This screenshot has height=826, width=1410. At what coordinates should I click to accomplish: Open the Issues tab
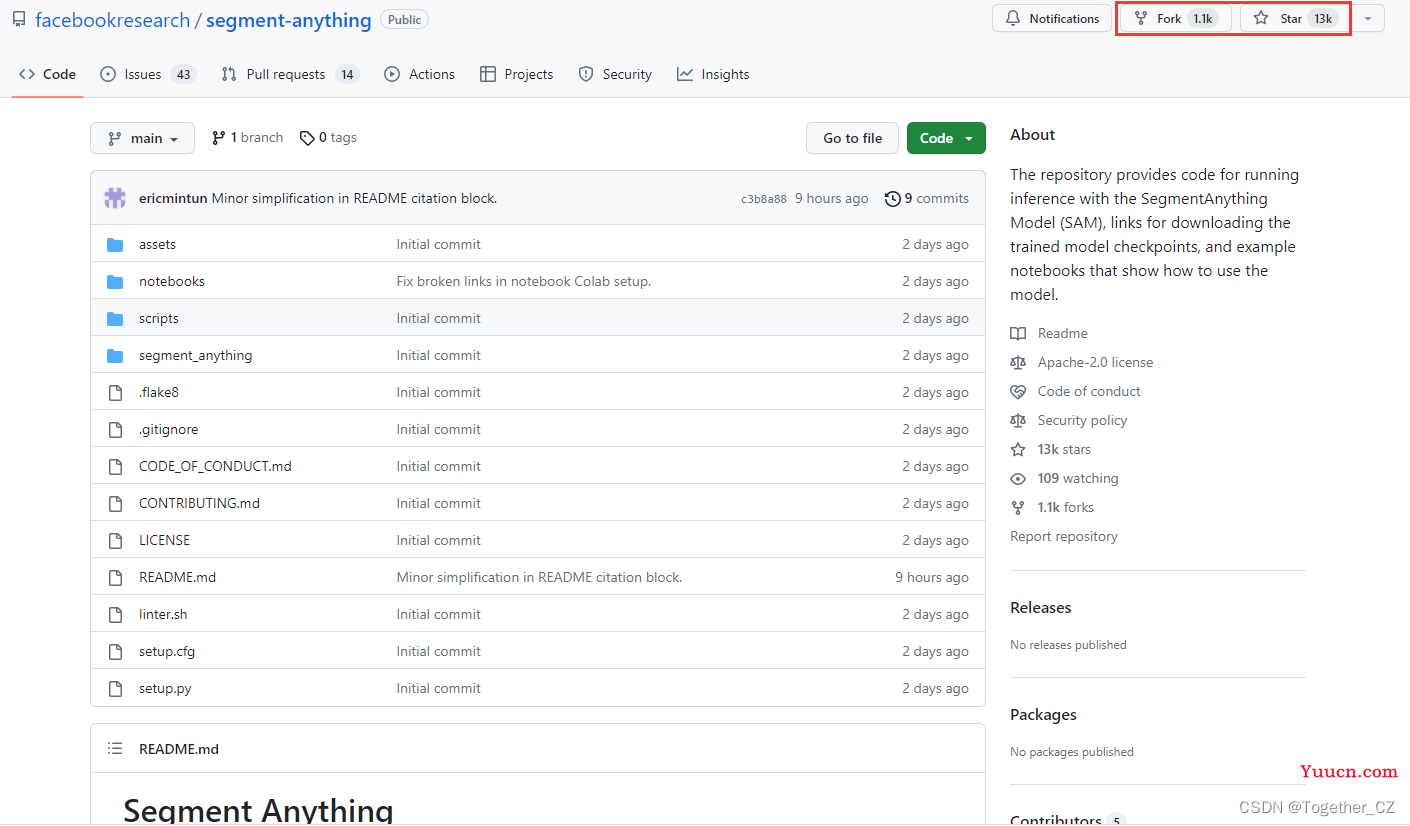(x=148, y=74)
